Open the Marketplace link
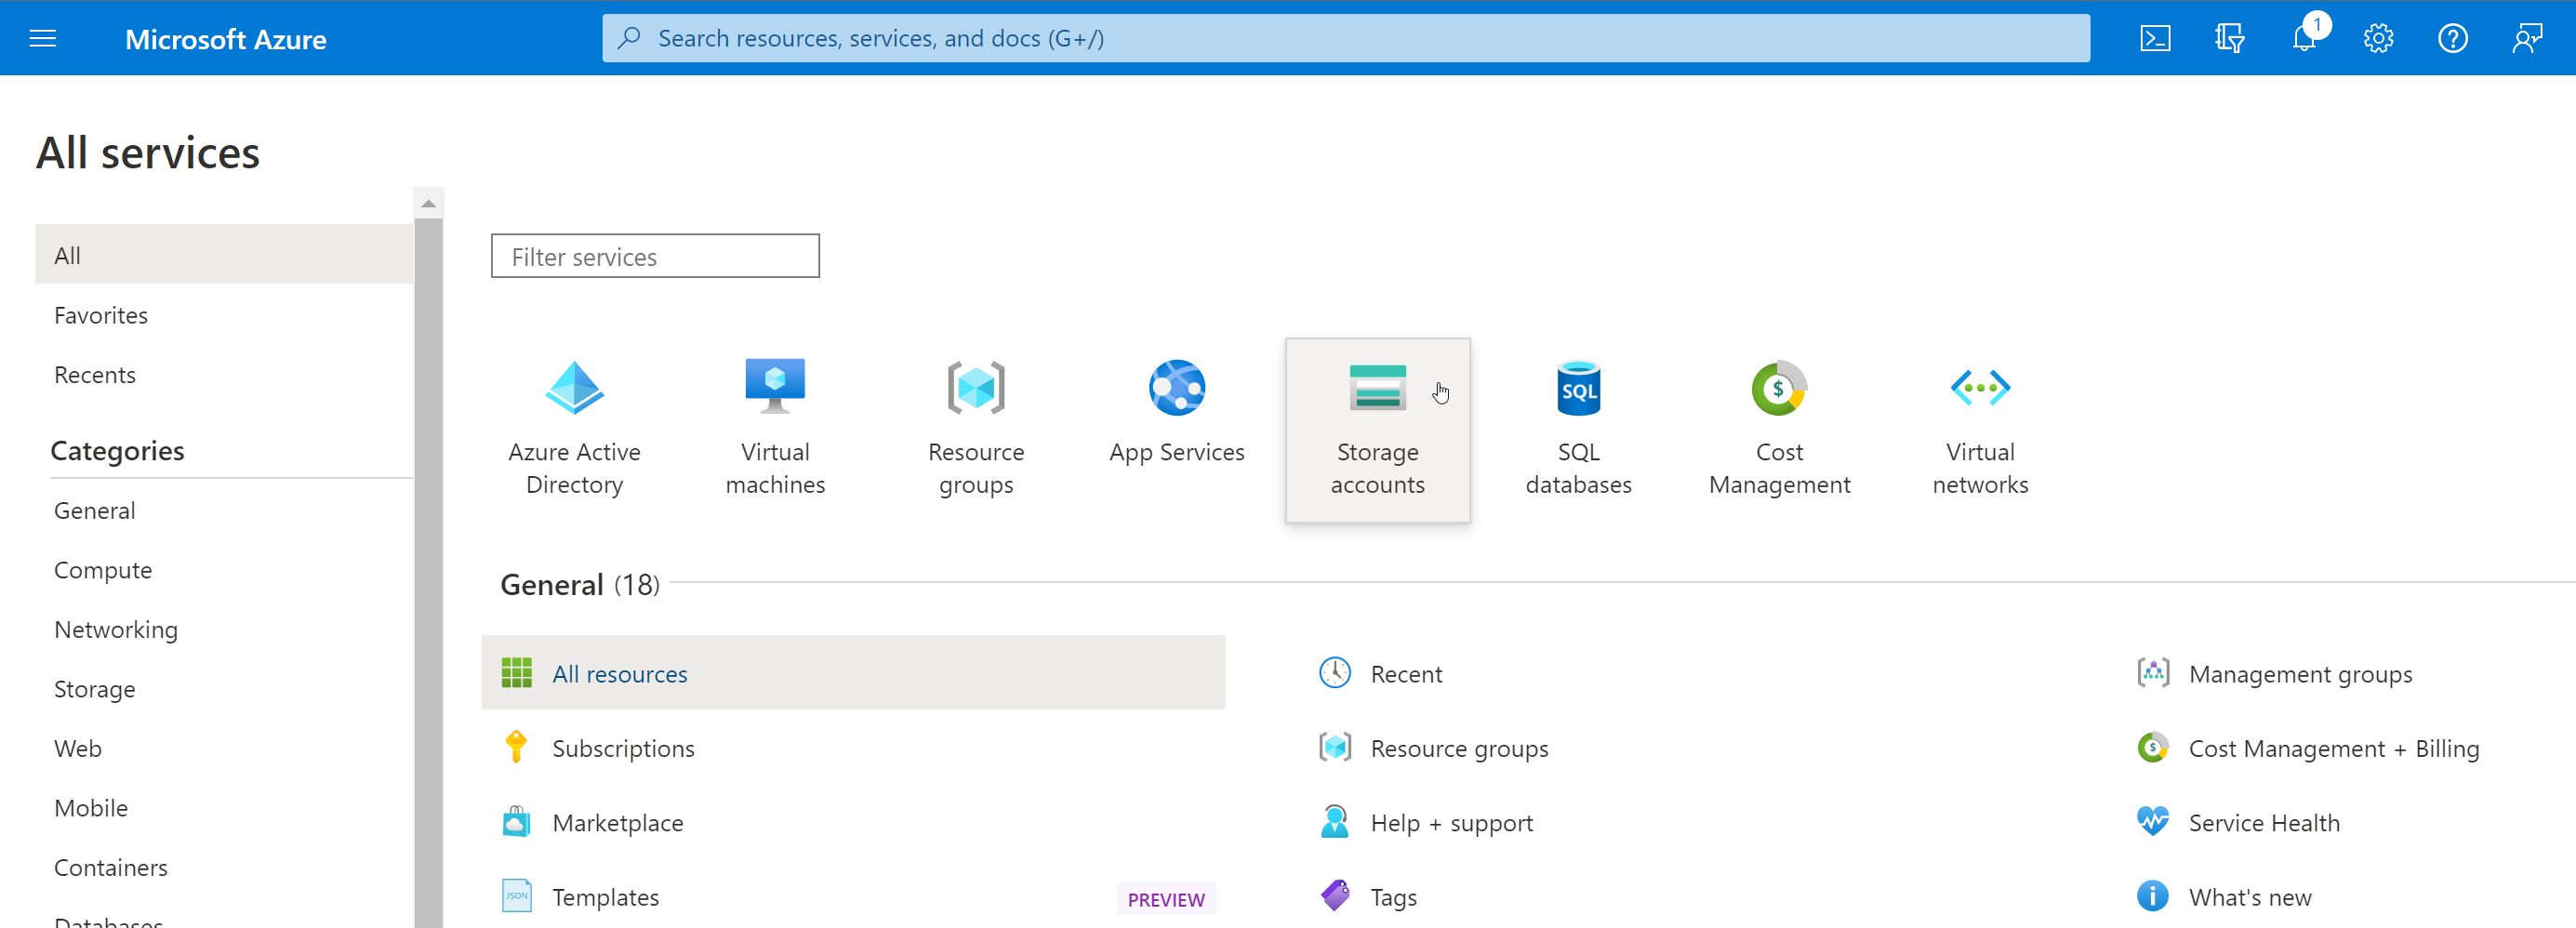This screenshot has height=928, width=2576. (x=618, y=823)
